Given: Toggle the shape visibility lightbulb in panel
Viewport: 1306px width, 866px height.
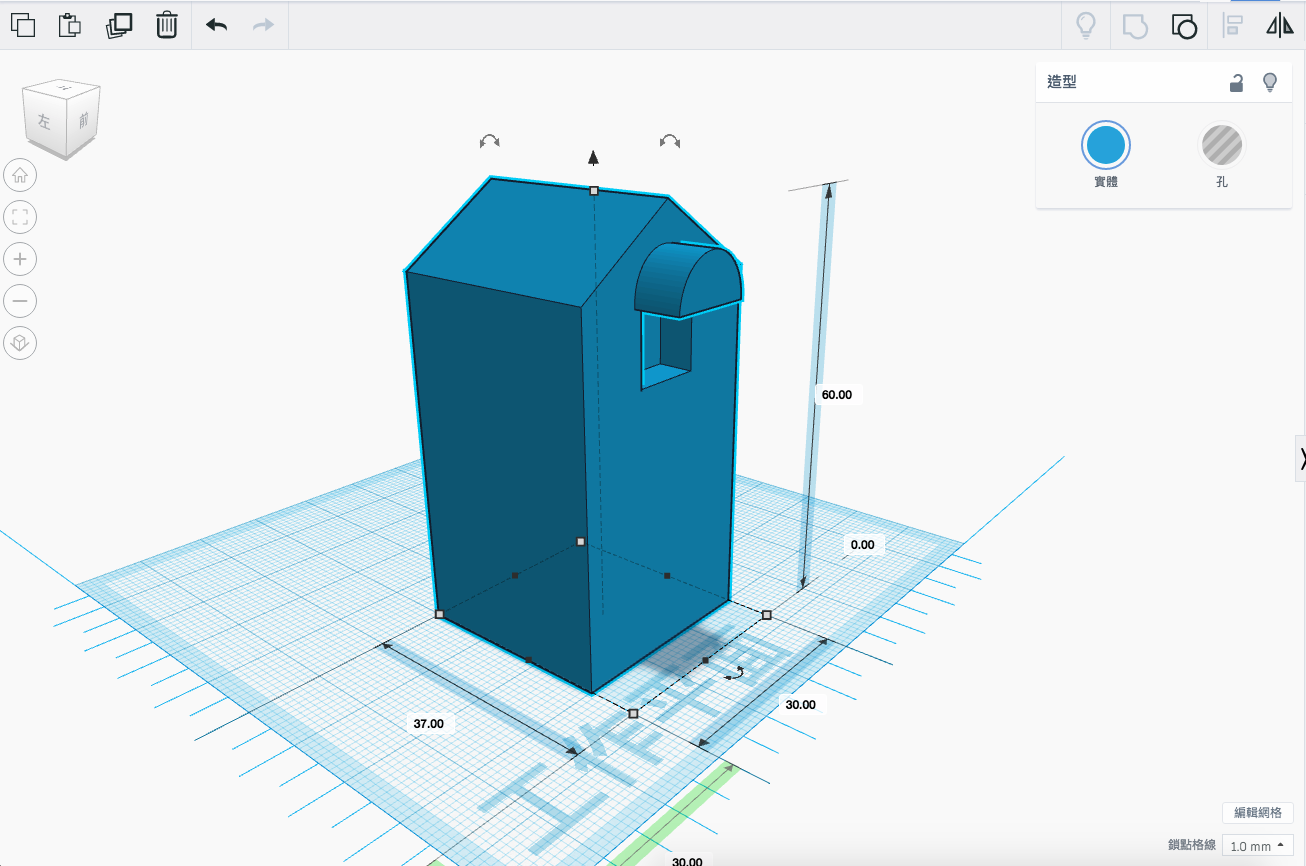Looking at the screenshot, I should tap(1270, 82).
